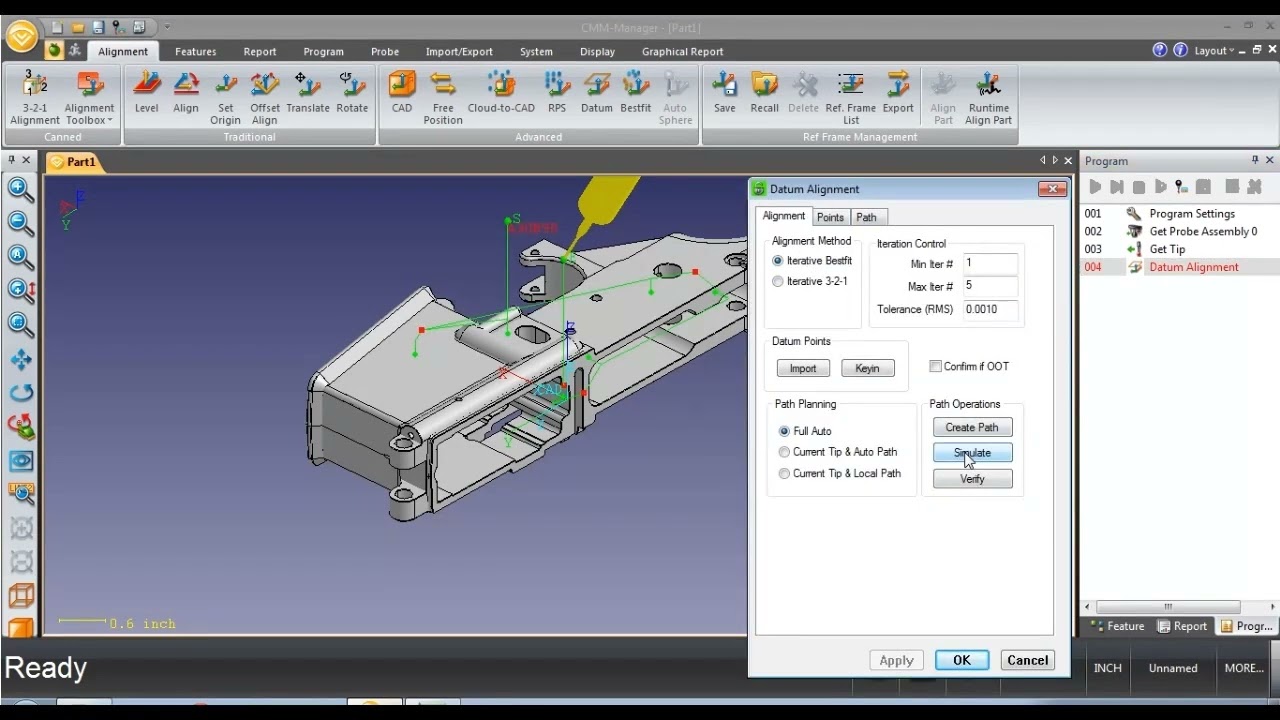The width and height of the screenshot is (1280, 720).
Task: Click the Align tool in Traditional group
Action: click(186, 93)
